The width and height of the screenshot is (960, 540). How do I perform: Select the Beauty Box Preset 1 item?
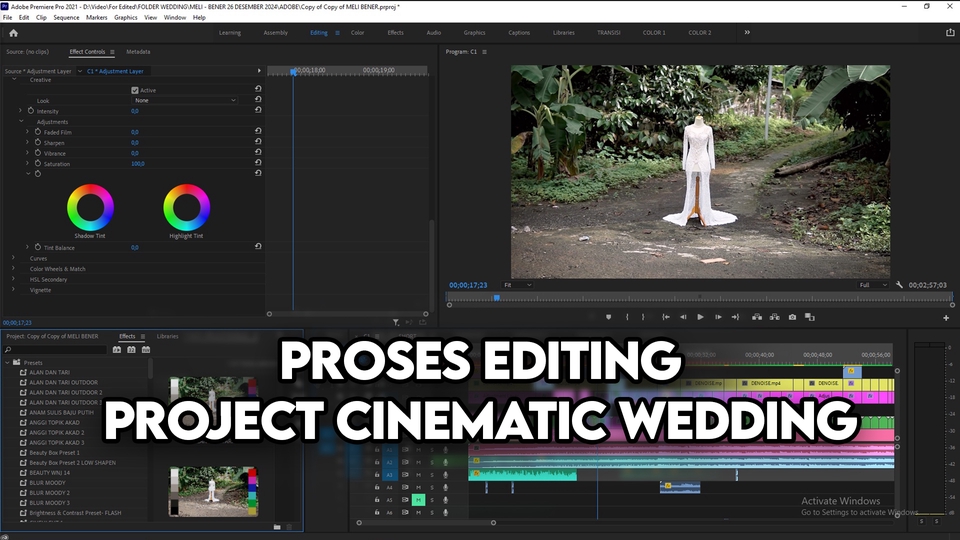coord(54,452)
